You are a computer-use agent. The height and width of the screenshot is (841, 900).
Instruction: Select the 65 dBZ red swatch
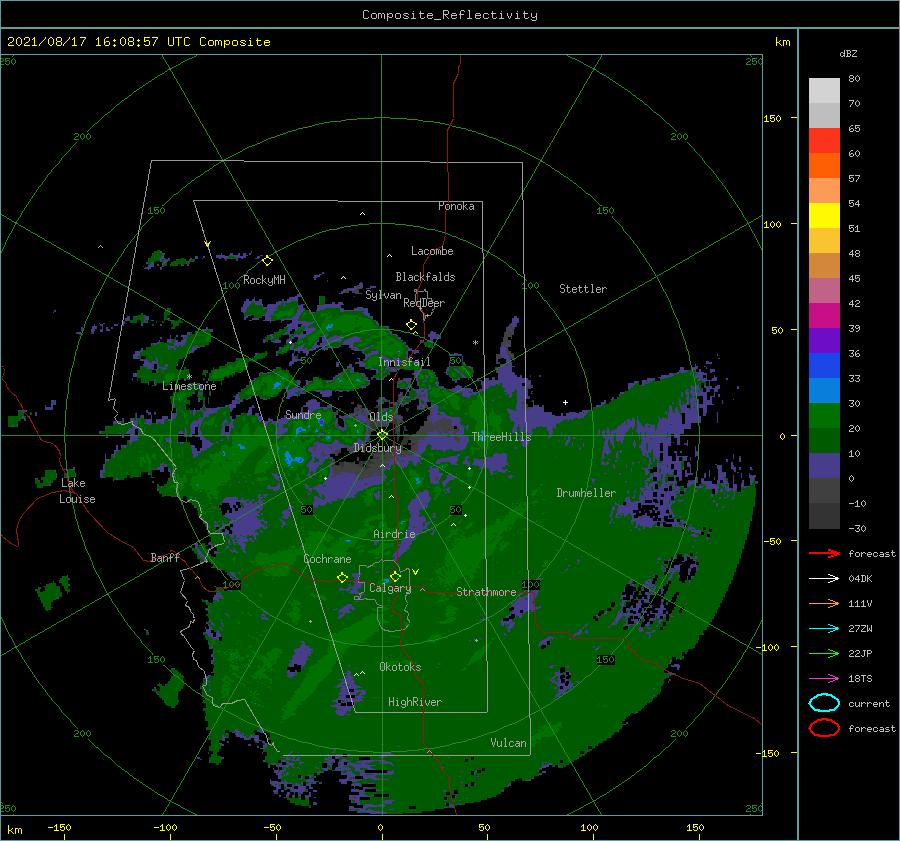pos(824,140)
